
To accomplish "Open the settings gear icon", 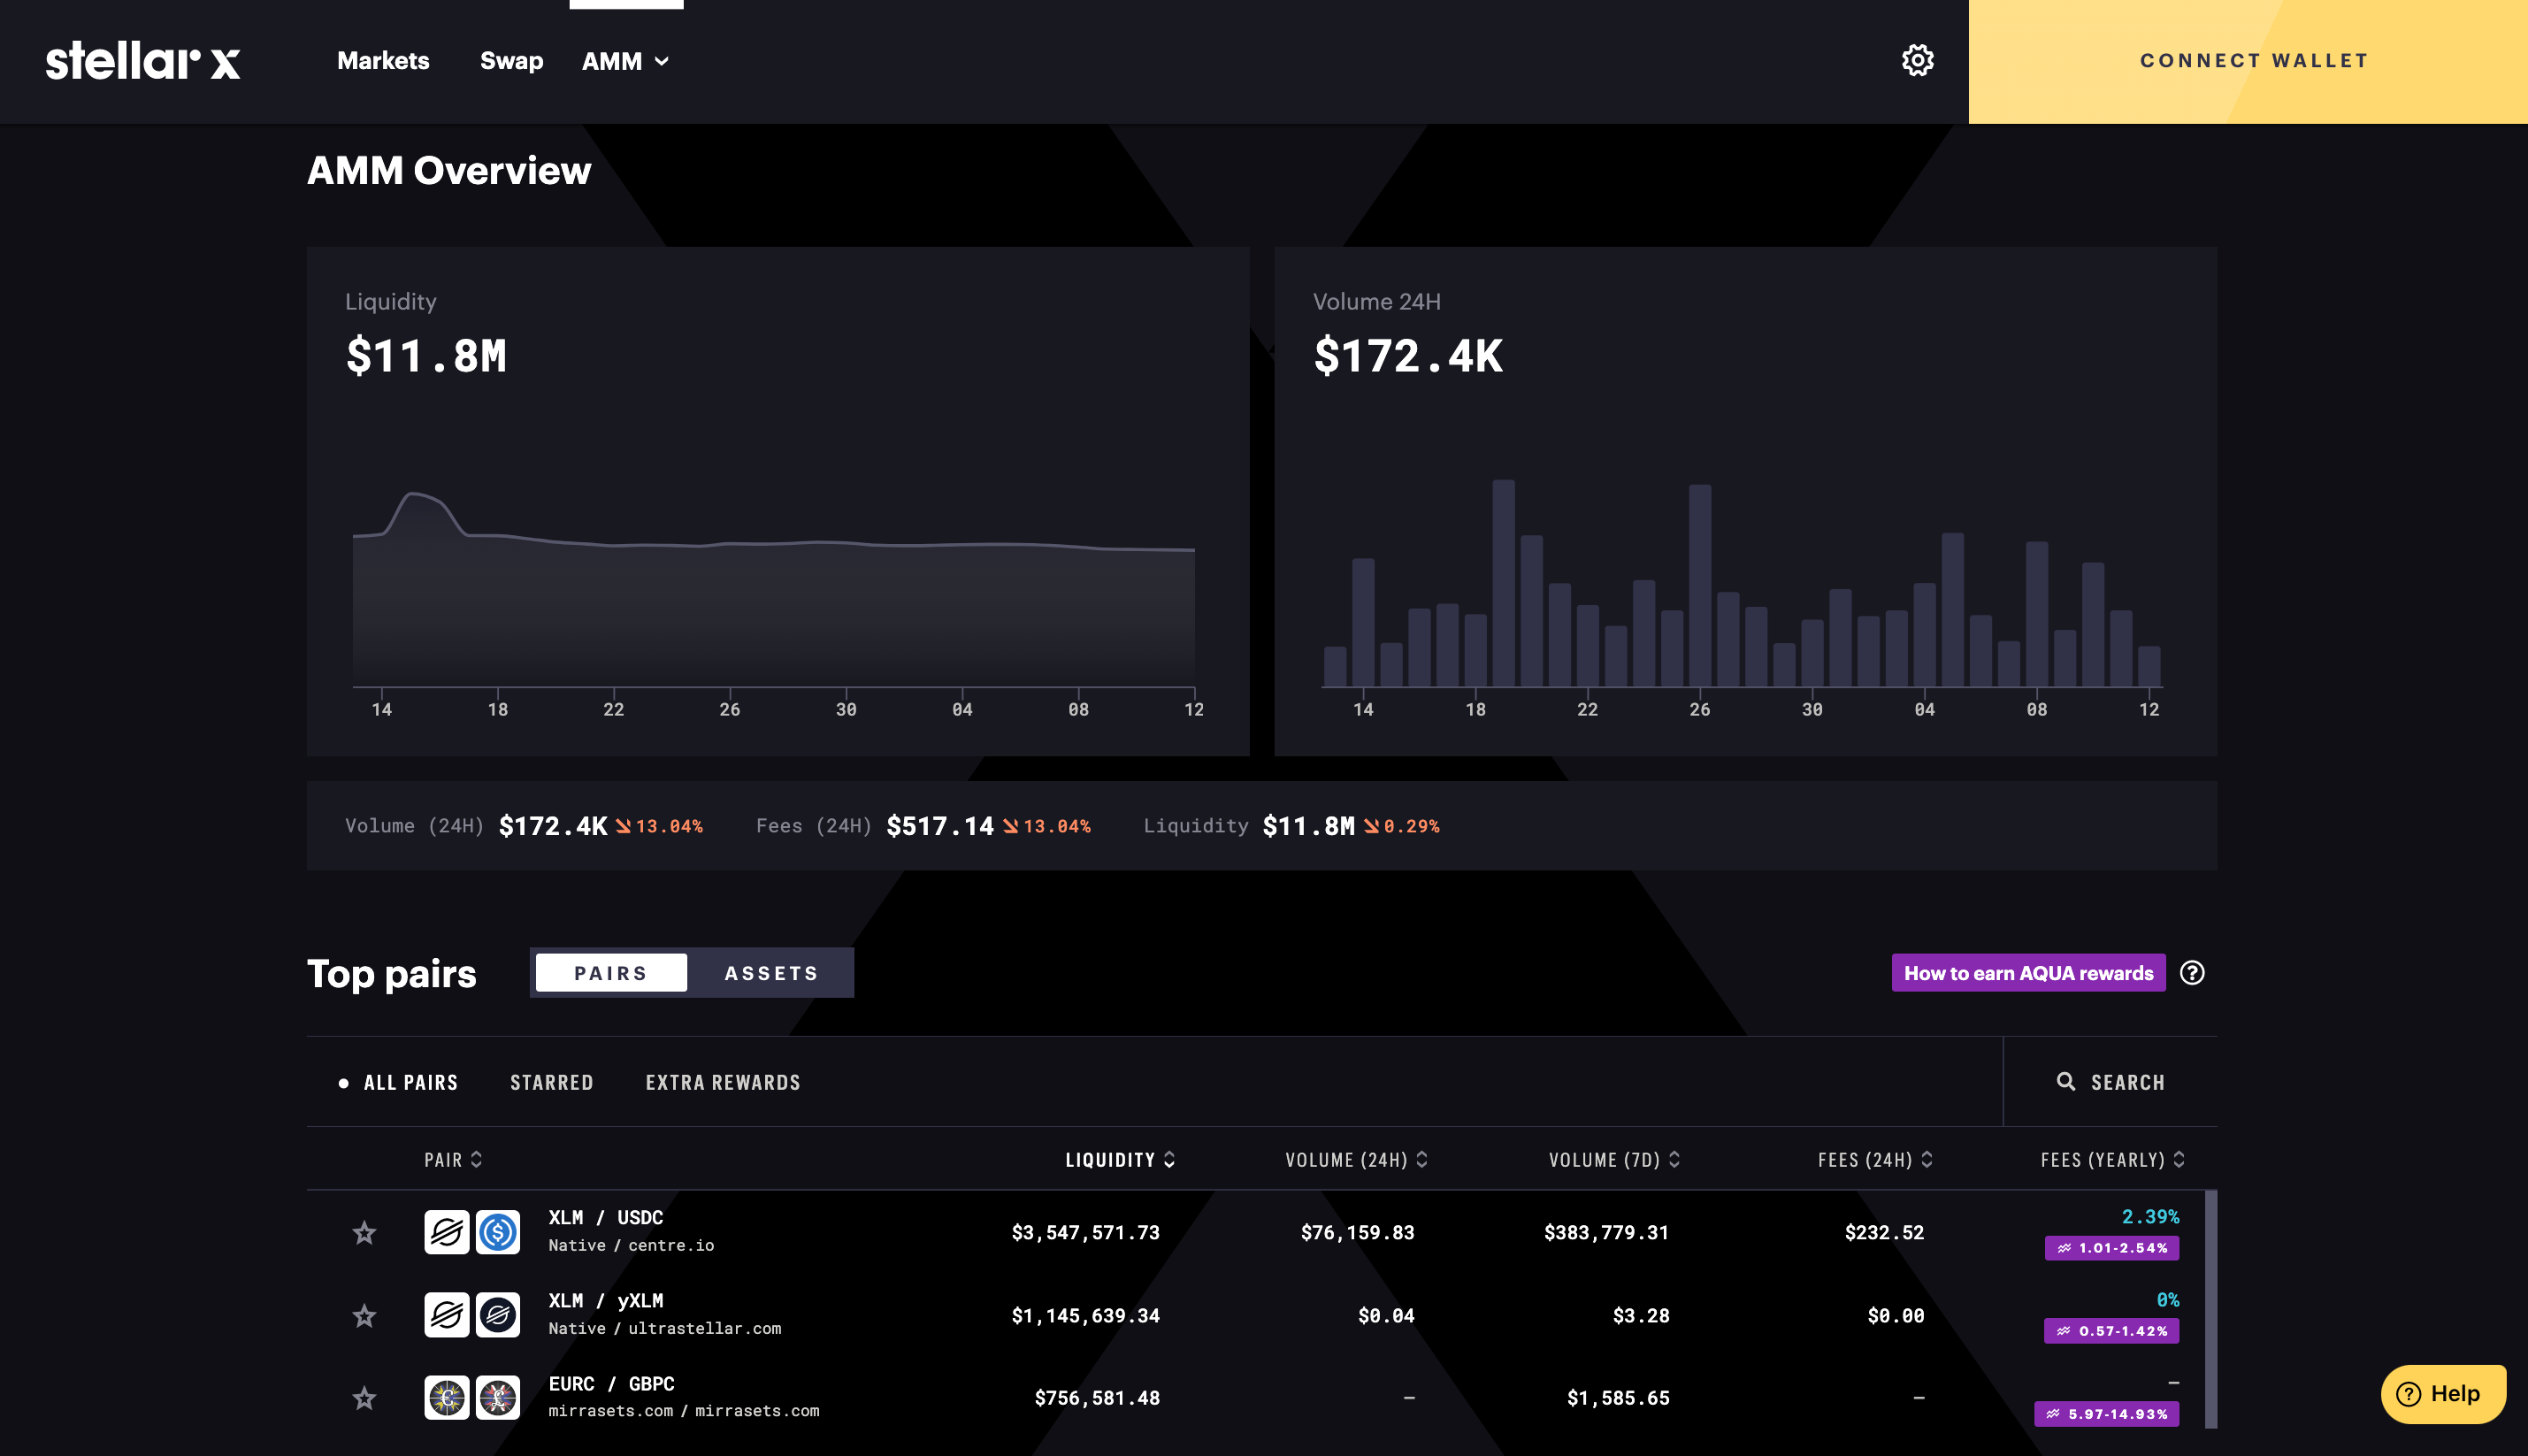I will [x=1917, y=61].
